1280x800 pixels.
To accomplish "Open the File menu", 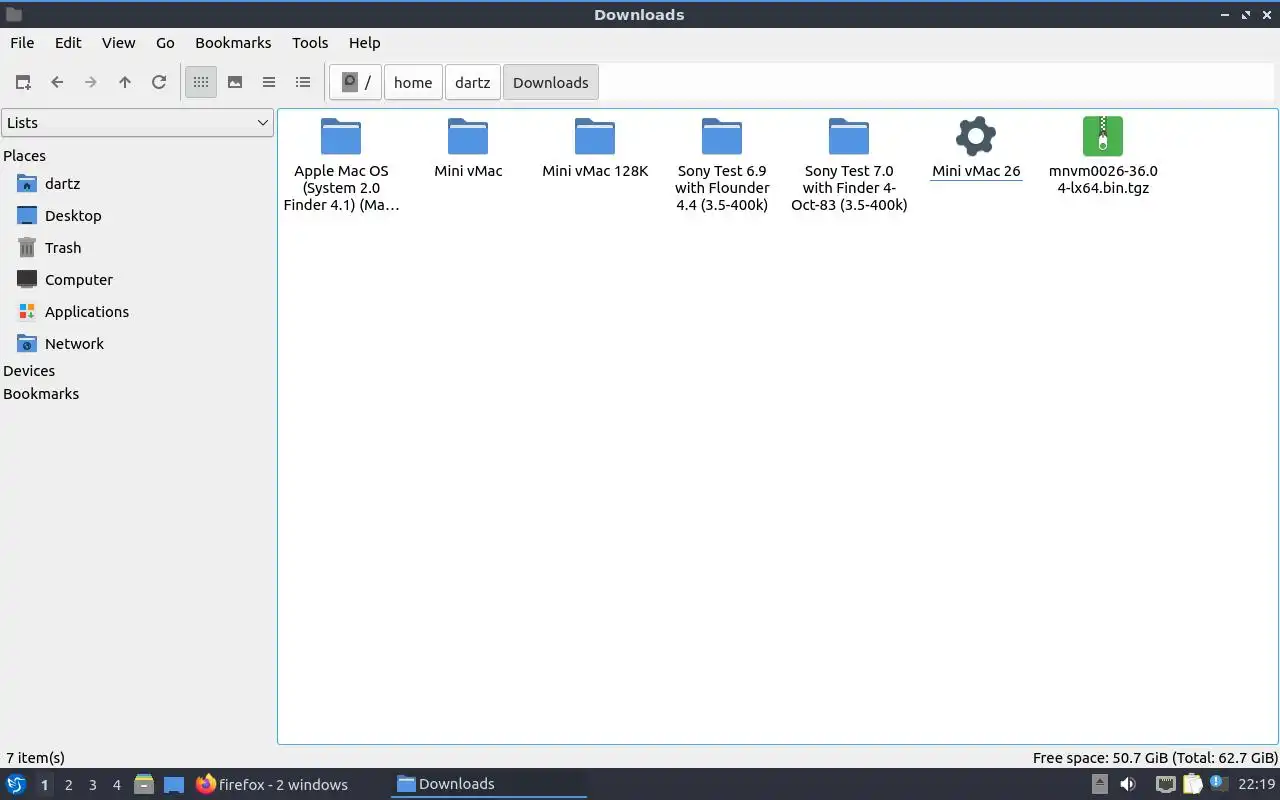I will tap(22, 43).
